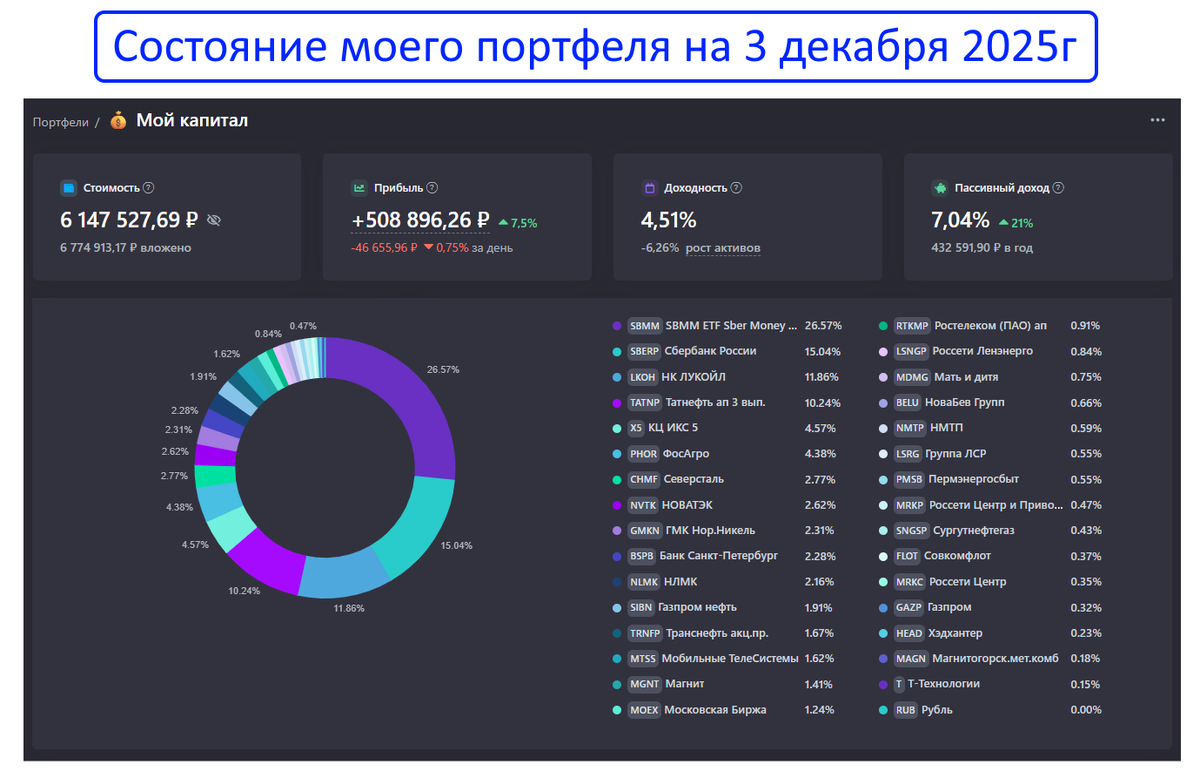Viewport: 1200px width, 778px height.
Task: Select the Ростелеком (ПАО) ап legend row
Action: tap(991, 326)
